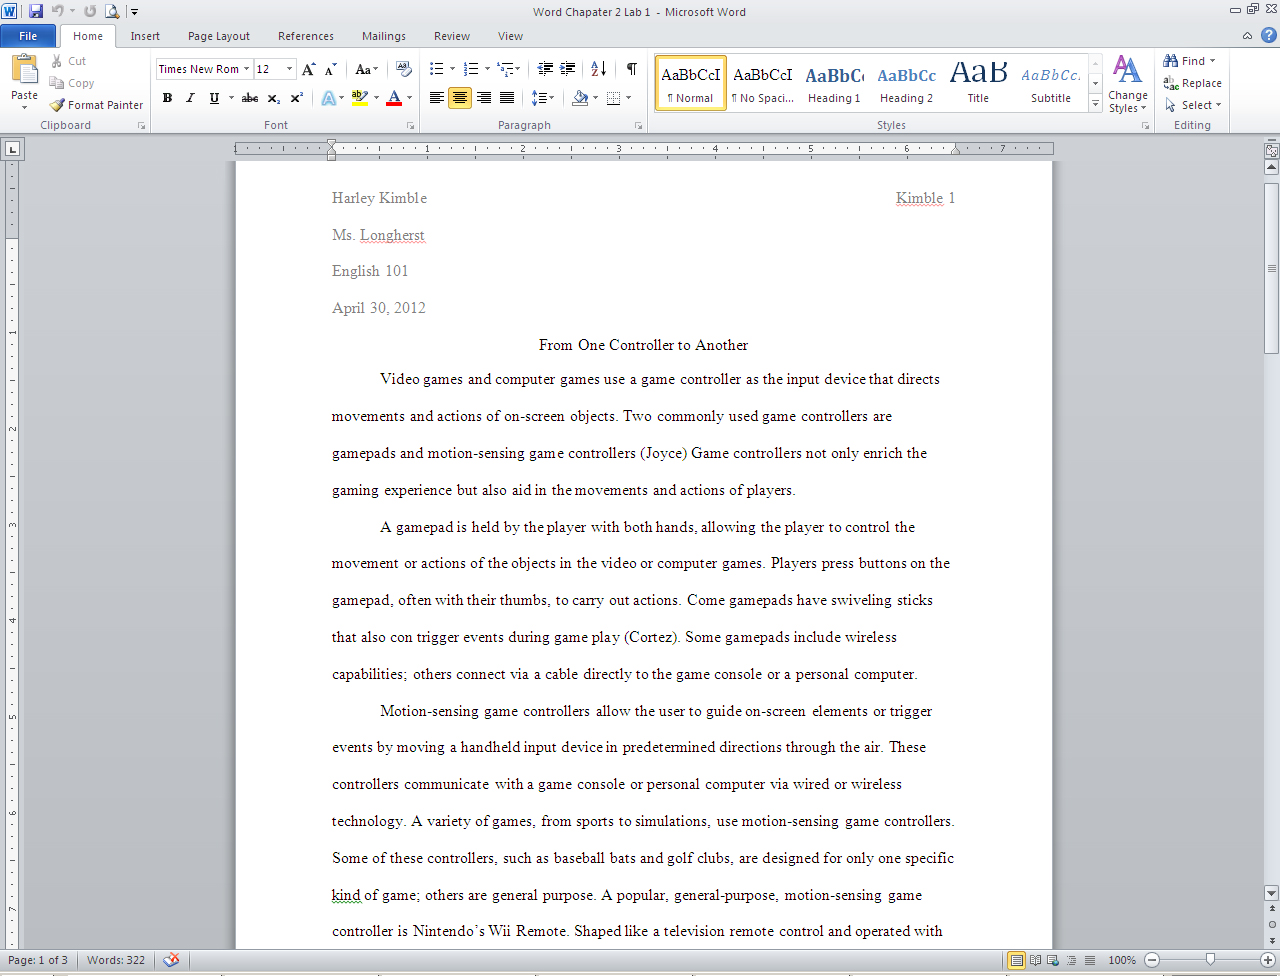1280x976 pixels.
Task: Open the font name dropdown
Action: pos(246,69)
